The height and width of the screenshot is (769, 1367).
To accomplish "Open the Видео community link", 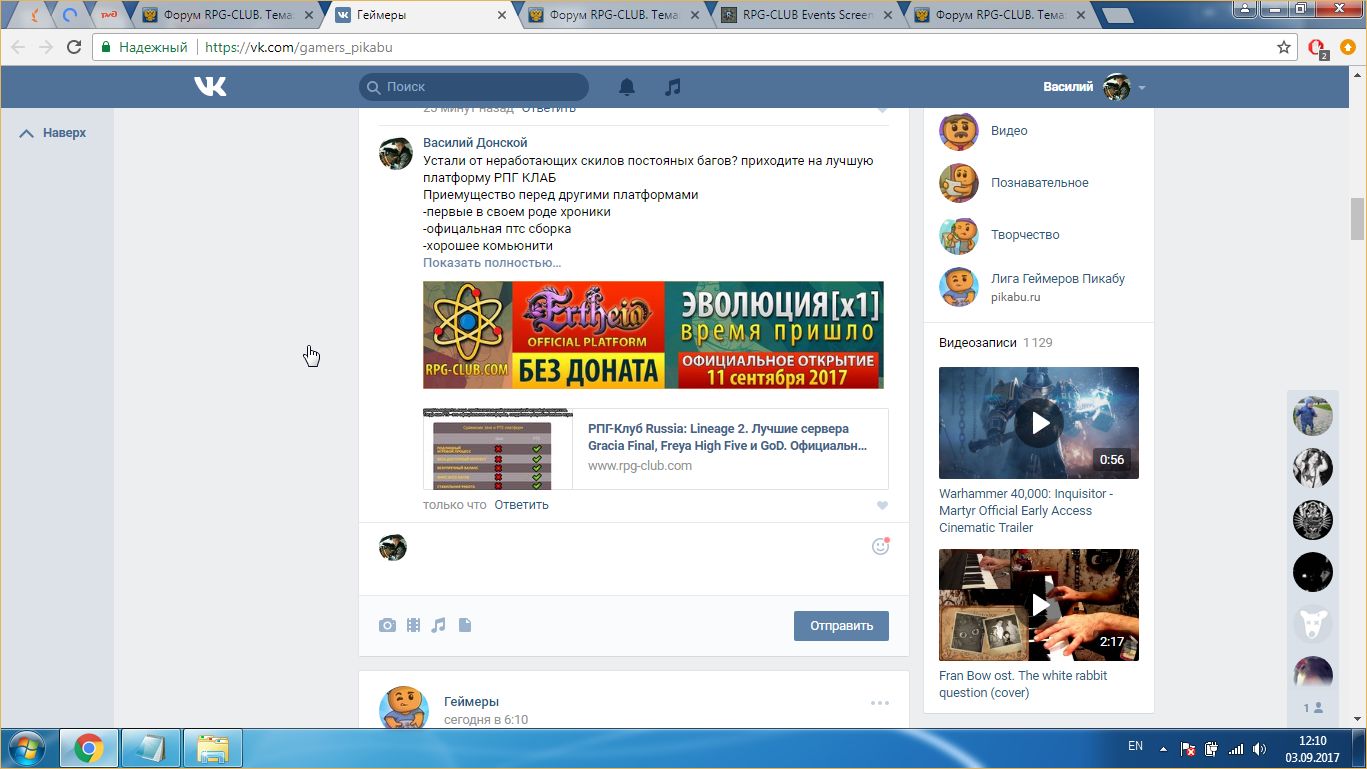I will coord(1009,131).
